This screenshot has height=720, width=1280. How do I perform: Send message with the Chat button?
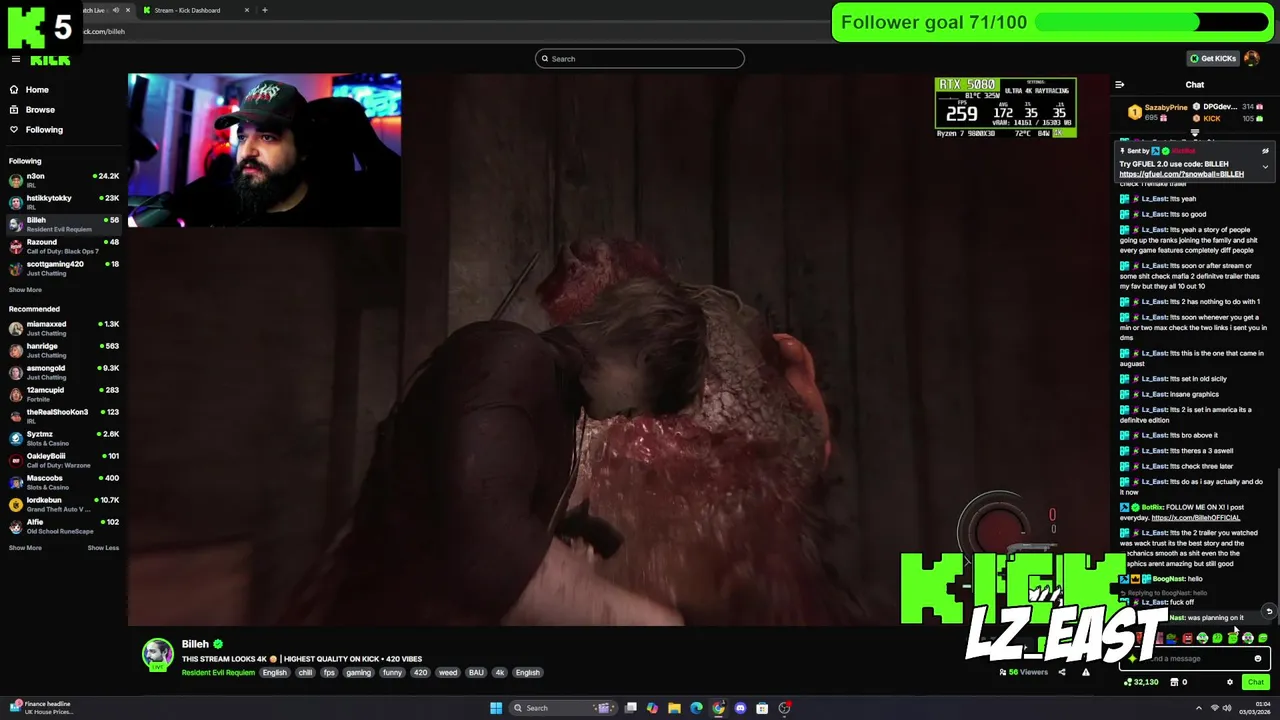point(1255,682)
